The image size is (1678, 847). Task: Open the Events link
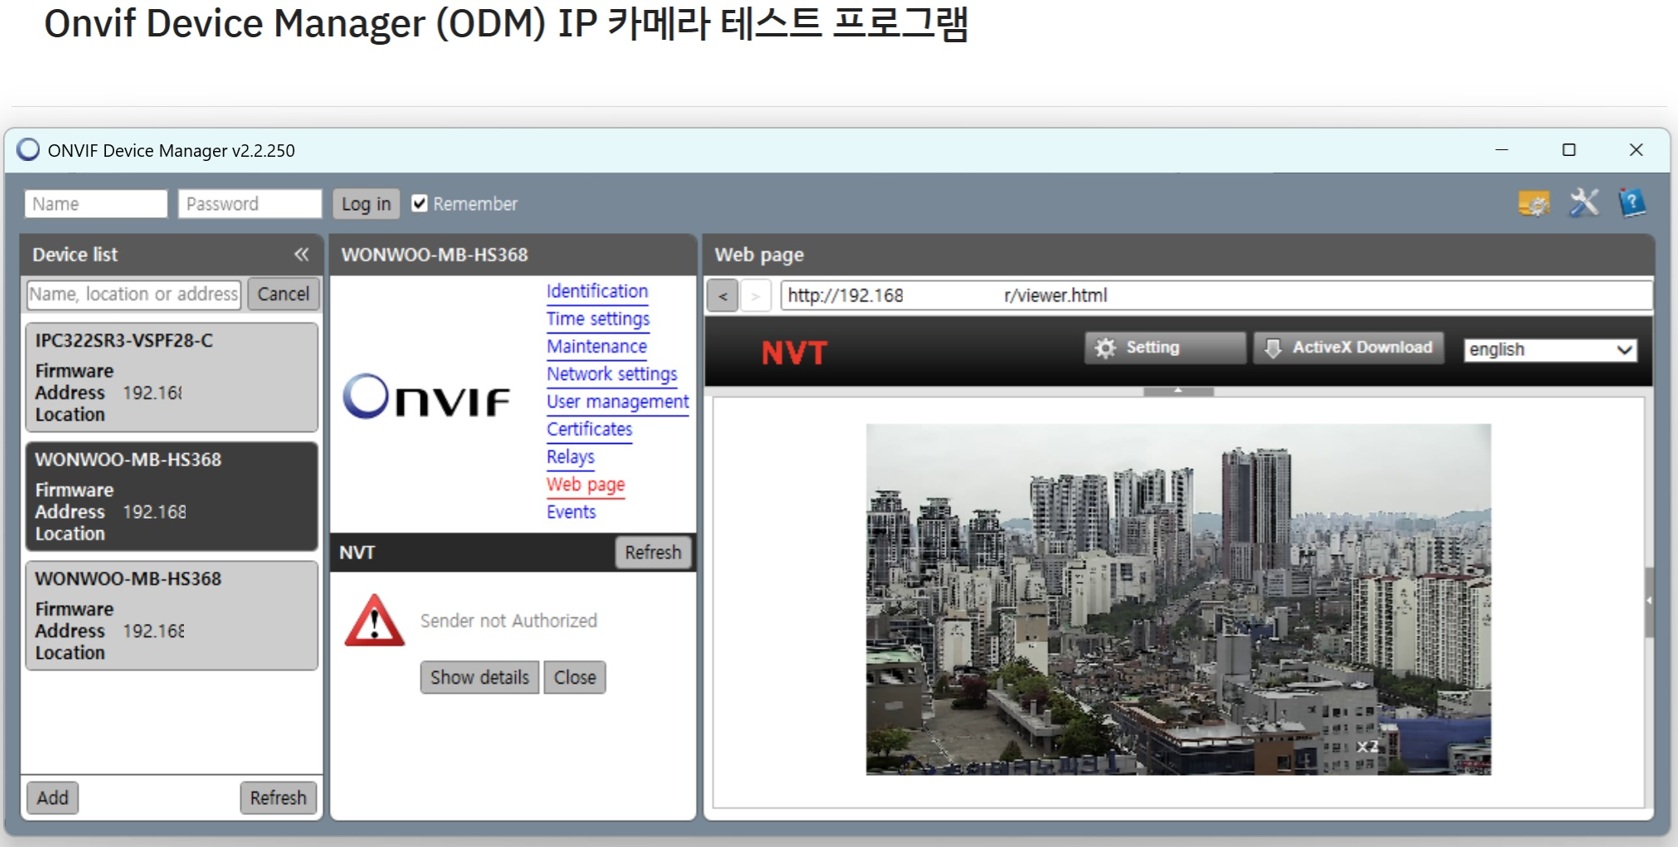571,512
